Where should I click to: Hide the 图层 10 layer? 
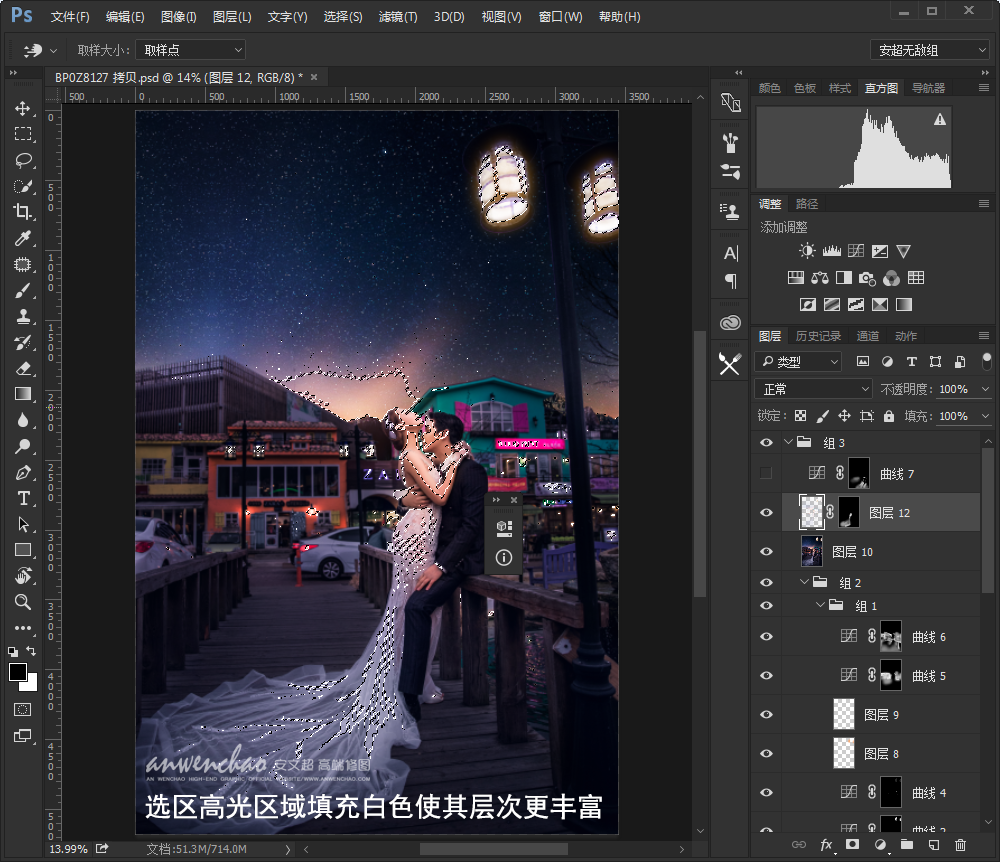(x=767, y=552)
